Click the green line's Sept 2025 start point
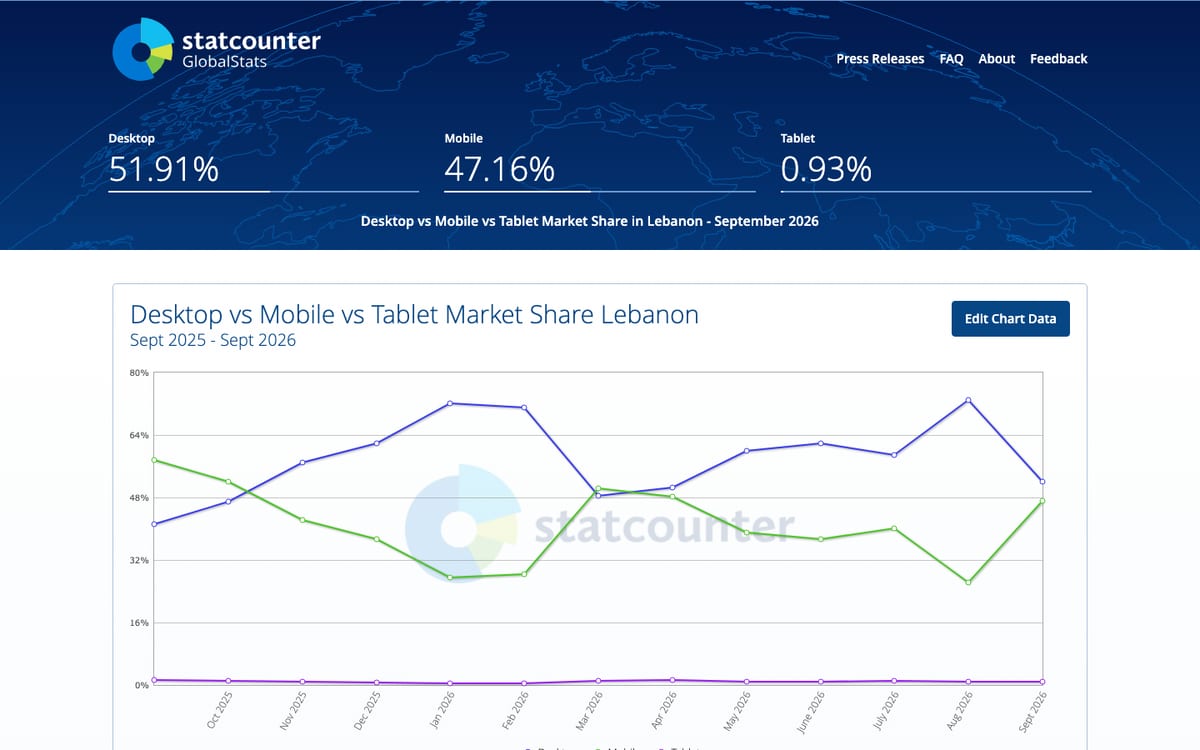This screenshot has height=750, width=1200. pyautogui.click(x=154, y=460)
